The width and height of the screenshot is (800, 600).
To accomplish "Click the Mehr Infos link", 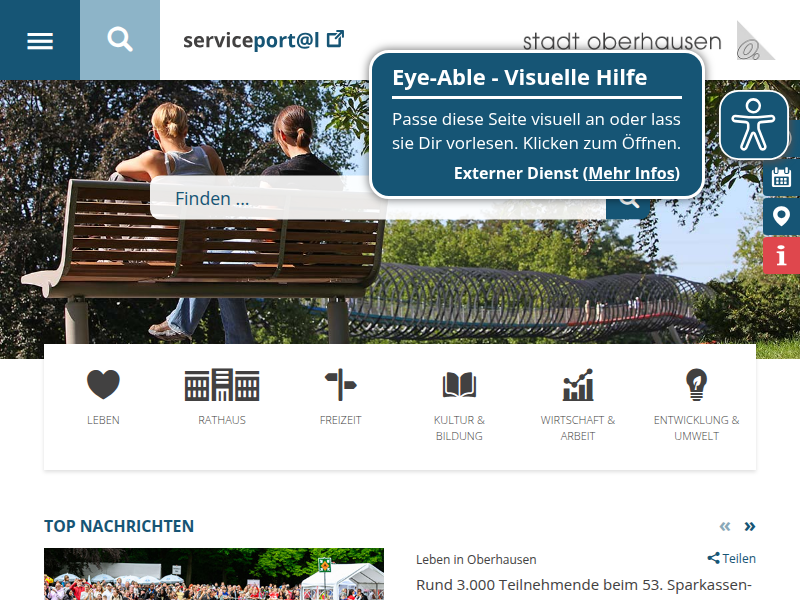I will tap(632, 173).
